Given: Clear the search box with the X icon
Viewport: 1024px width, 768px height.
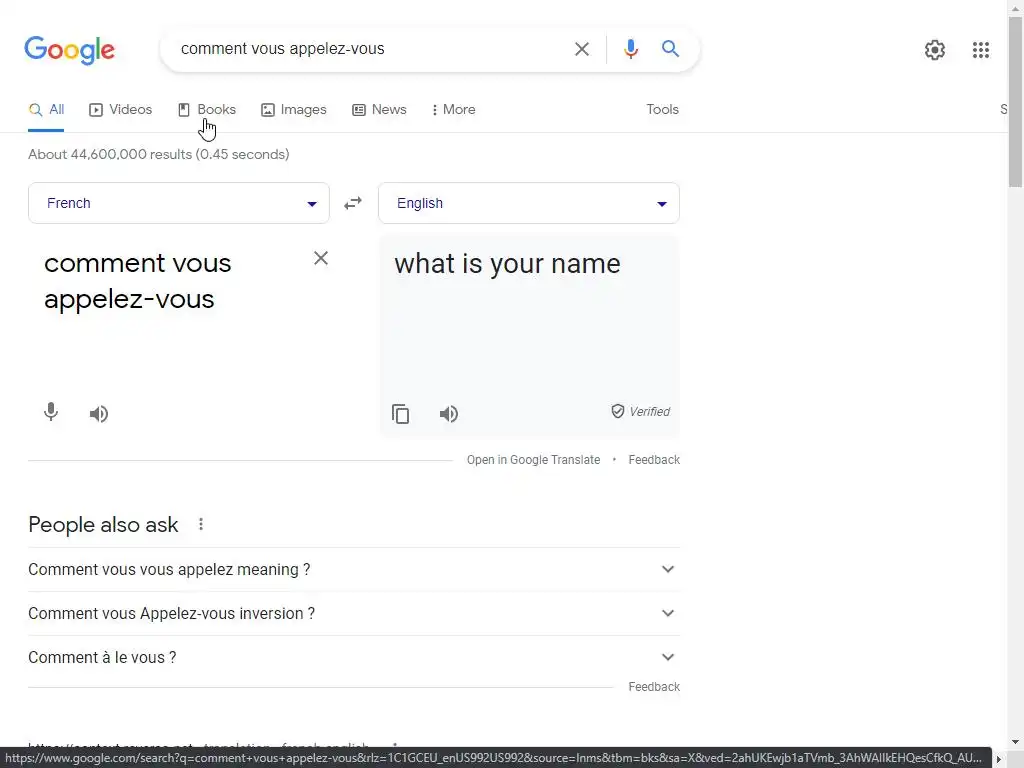Looking at the screenshot, I should coord(581,49).
